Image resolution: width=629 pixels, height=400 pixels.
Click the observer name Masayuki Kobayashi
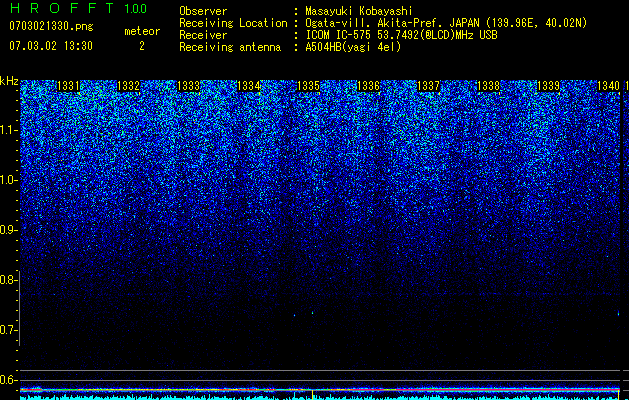pyautogui.click(x=359, y=11)
